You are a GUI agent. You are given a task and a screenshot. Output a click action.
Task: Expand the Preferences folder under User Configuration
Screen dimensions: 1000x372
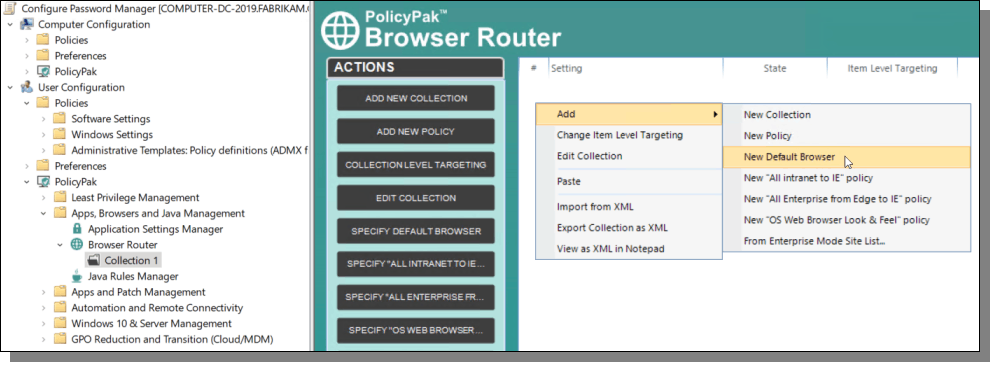coord(27,166)
